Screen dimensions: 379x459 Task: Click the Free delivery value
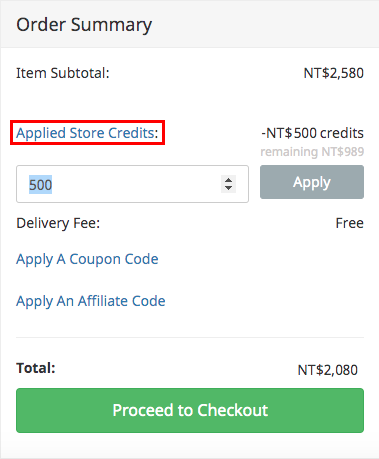click(349, 223)
